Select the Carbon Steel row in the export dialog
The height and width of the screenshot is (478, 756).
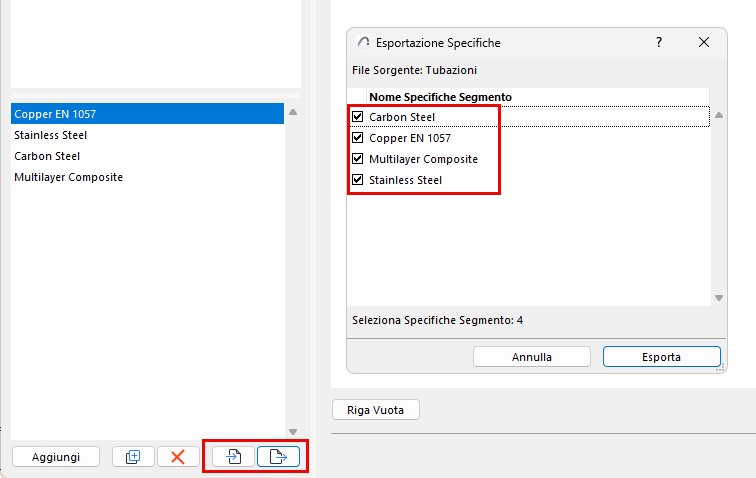pos(529,117)
